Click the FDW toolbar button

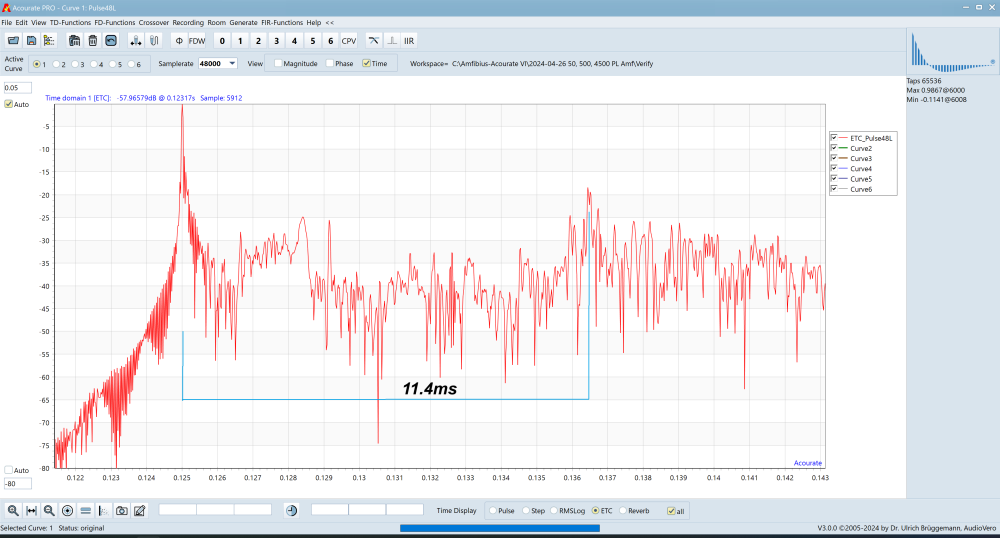click(197, 41)
